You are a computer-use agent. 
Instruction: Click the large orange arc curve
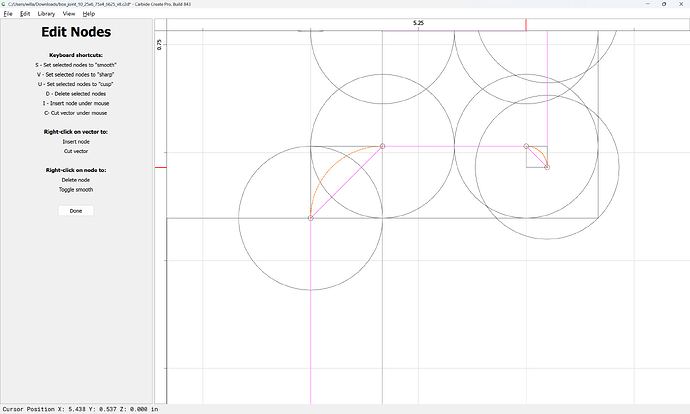tap(332, 167)
